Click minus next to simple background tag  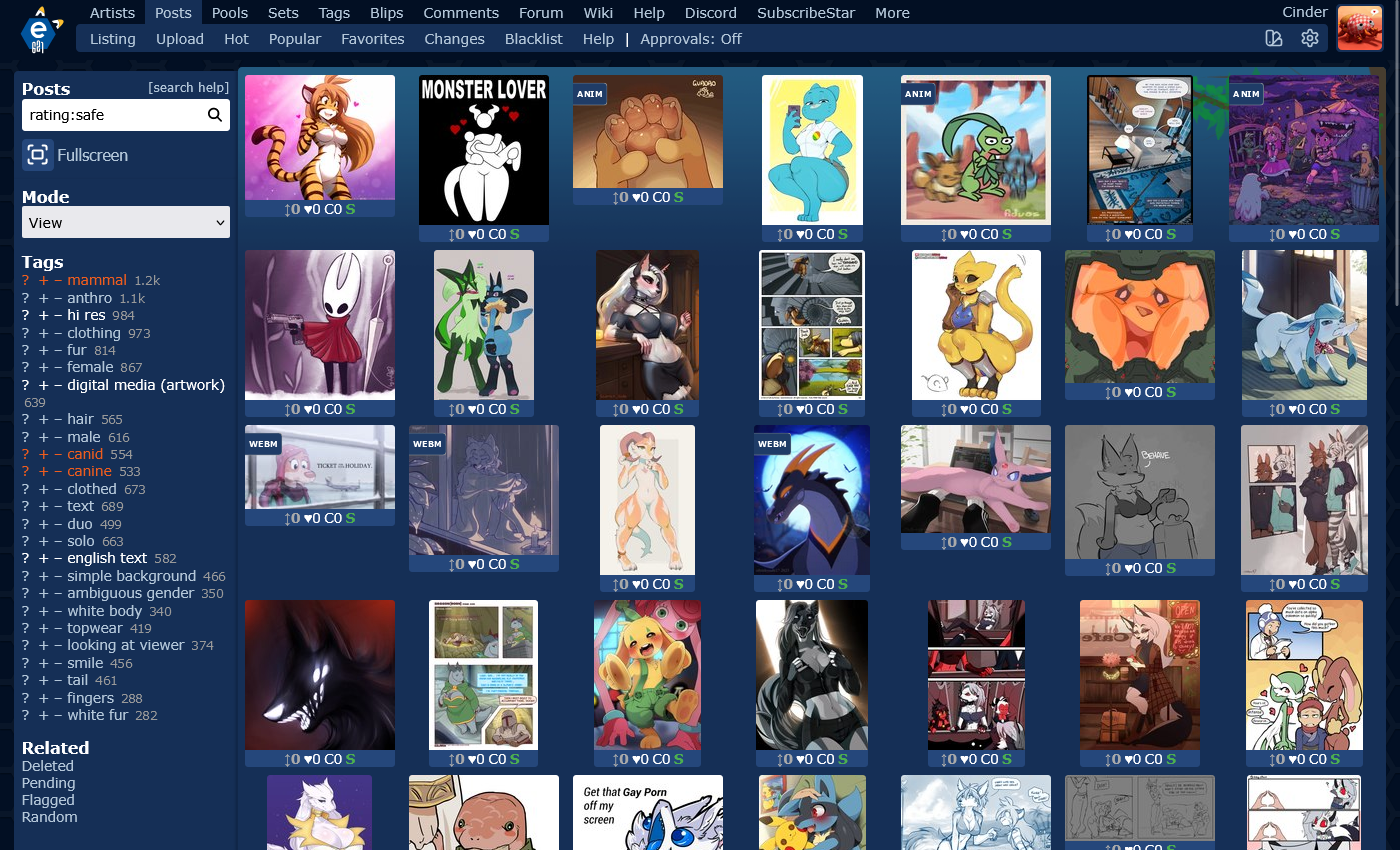coord(58,576)
